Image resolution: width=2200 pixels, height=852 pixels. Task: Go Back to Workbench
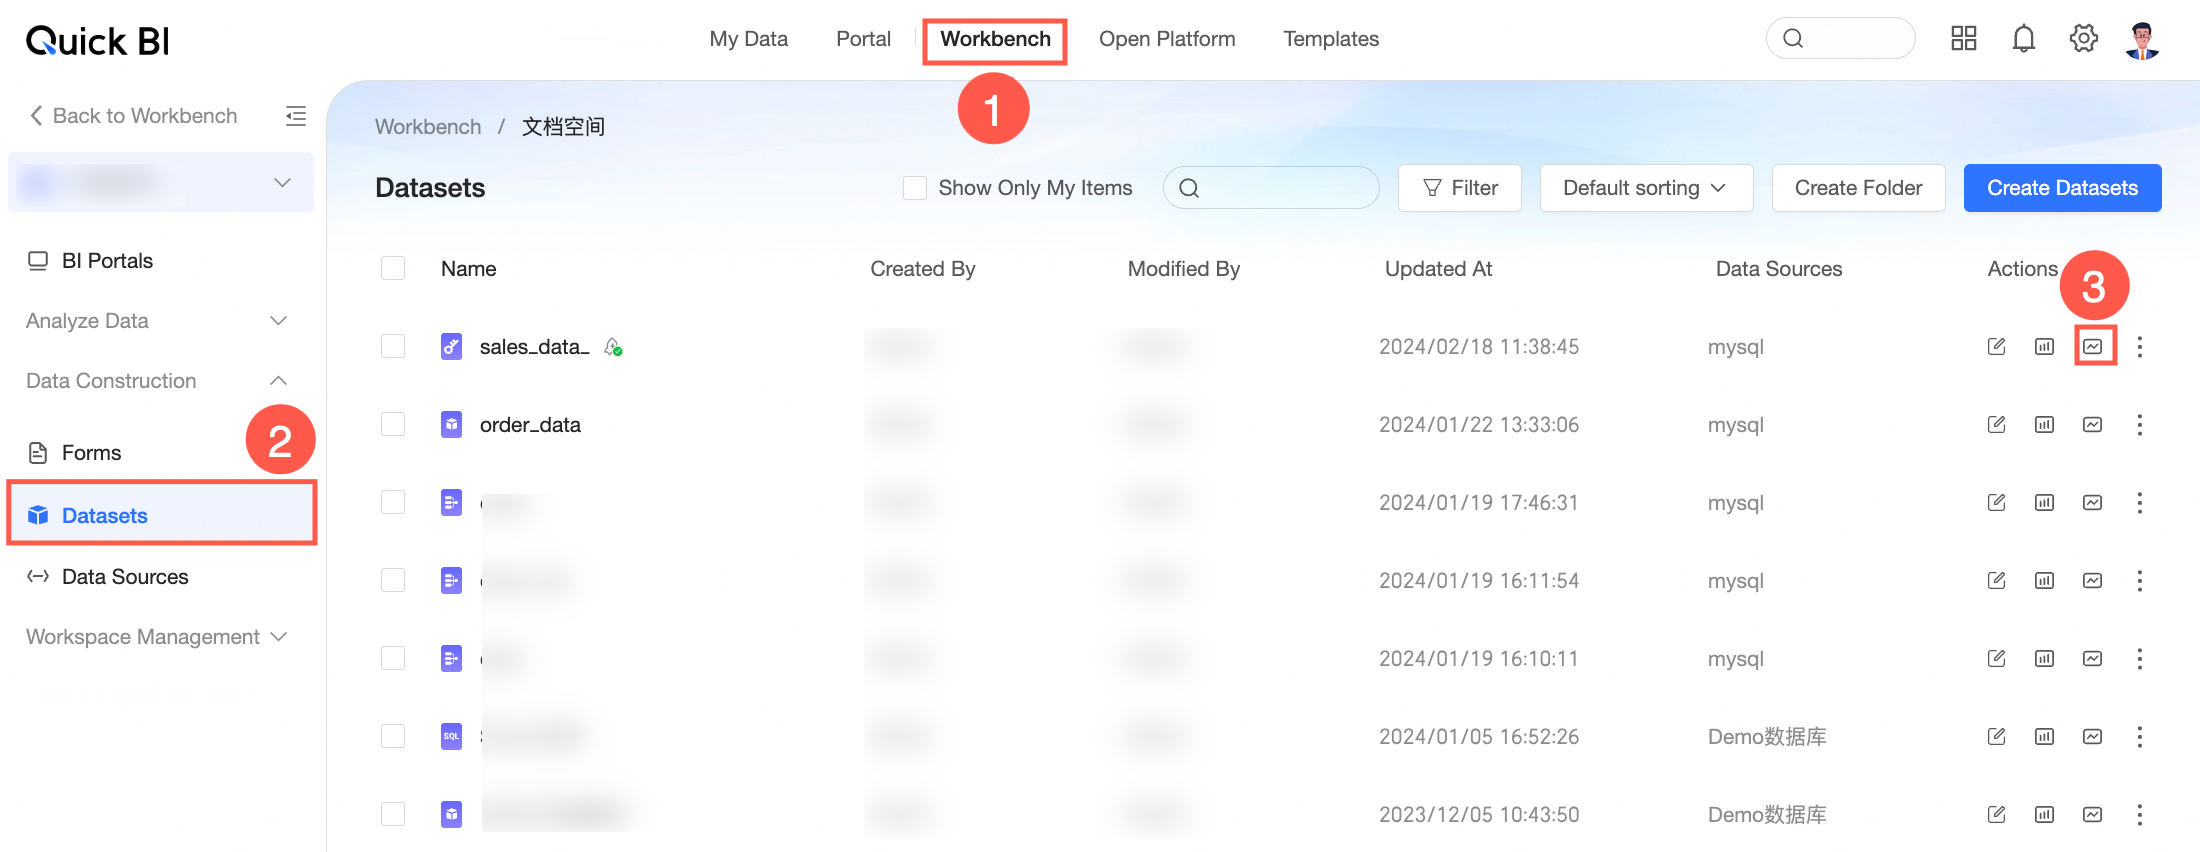(133, 116)
